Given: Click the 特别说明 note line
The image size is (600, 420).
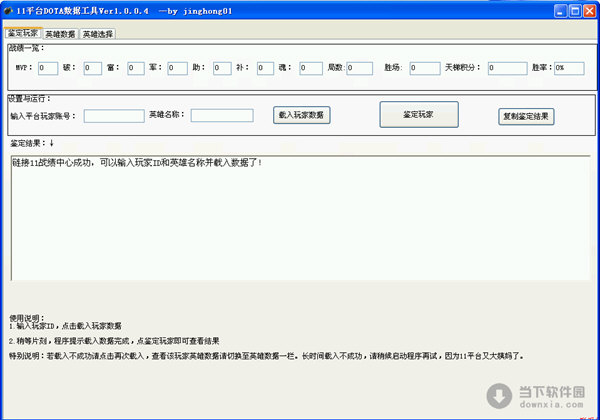Looking at the screenshot, I should pos(266,356).
